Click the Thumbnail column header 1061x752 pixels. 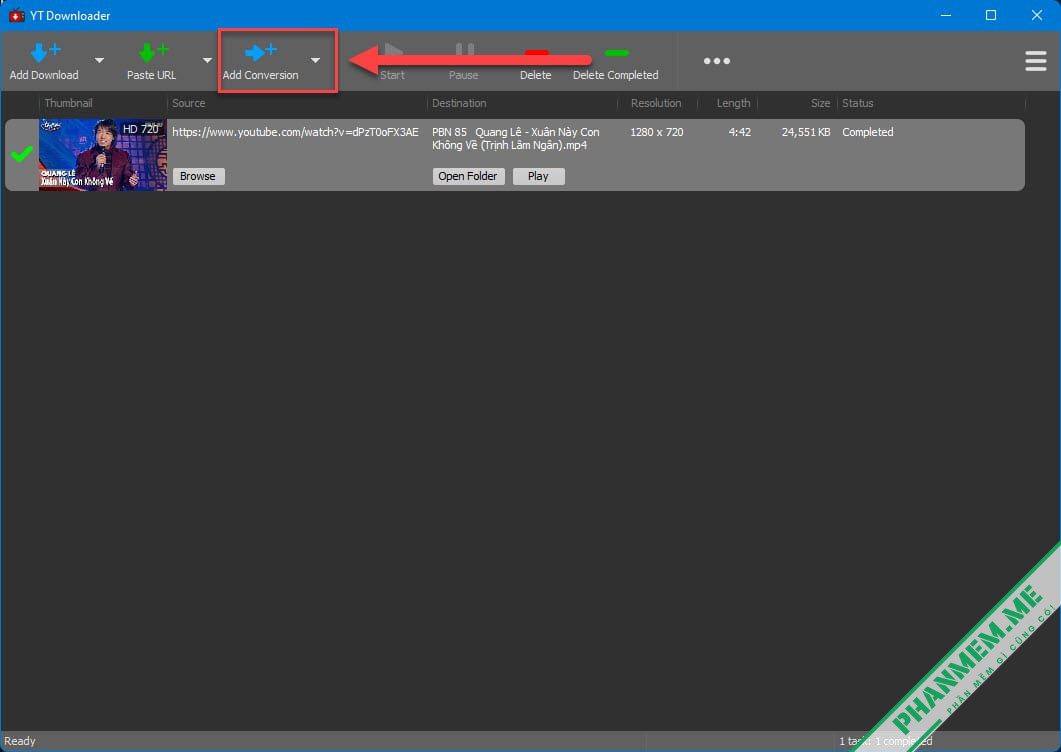(x=68, y=103)
